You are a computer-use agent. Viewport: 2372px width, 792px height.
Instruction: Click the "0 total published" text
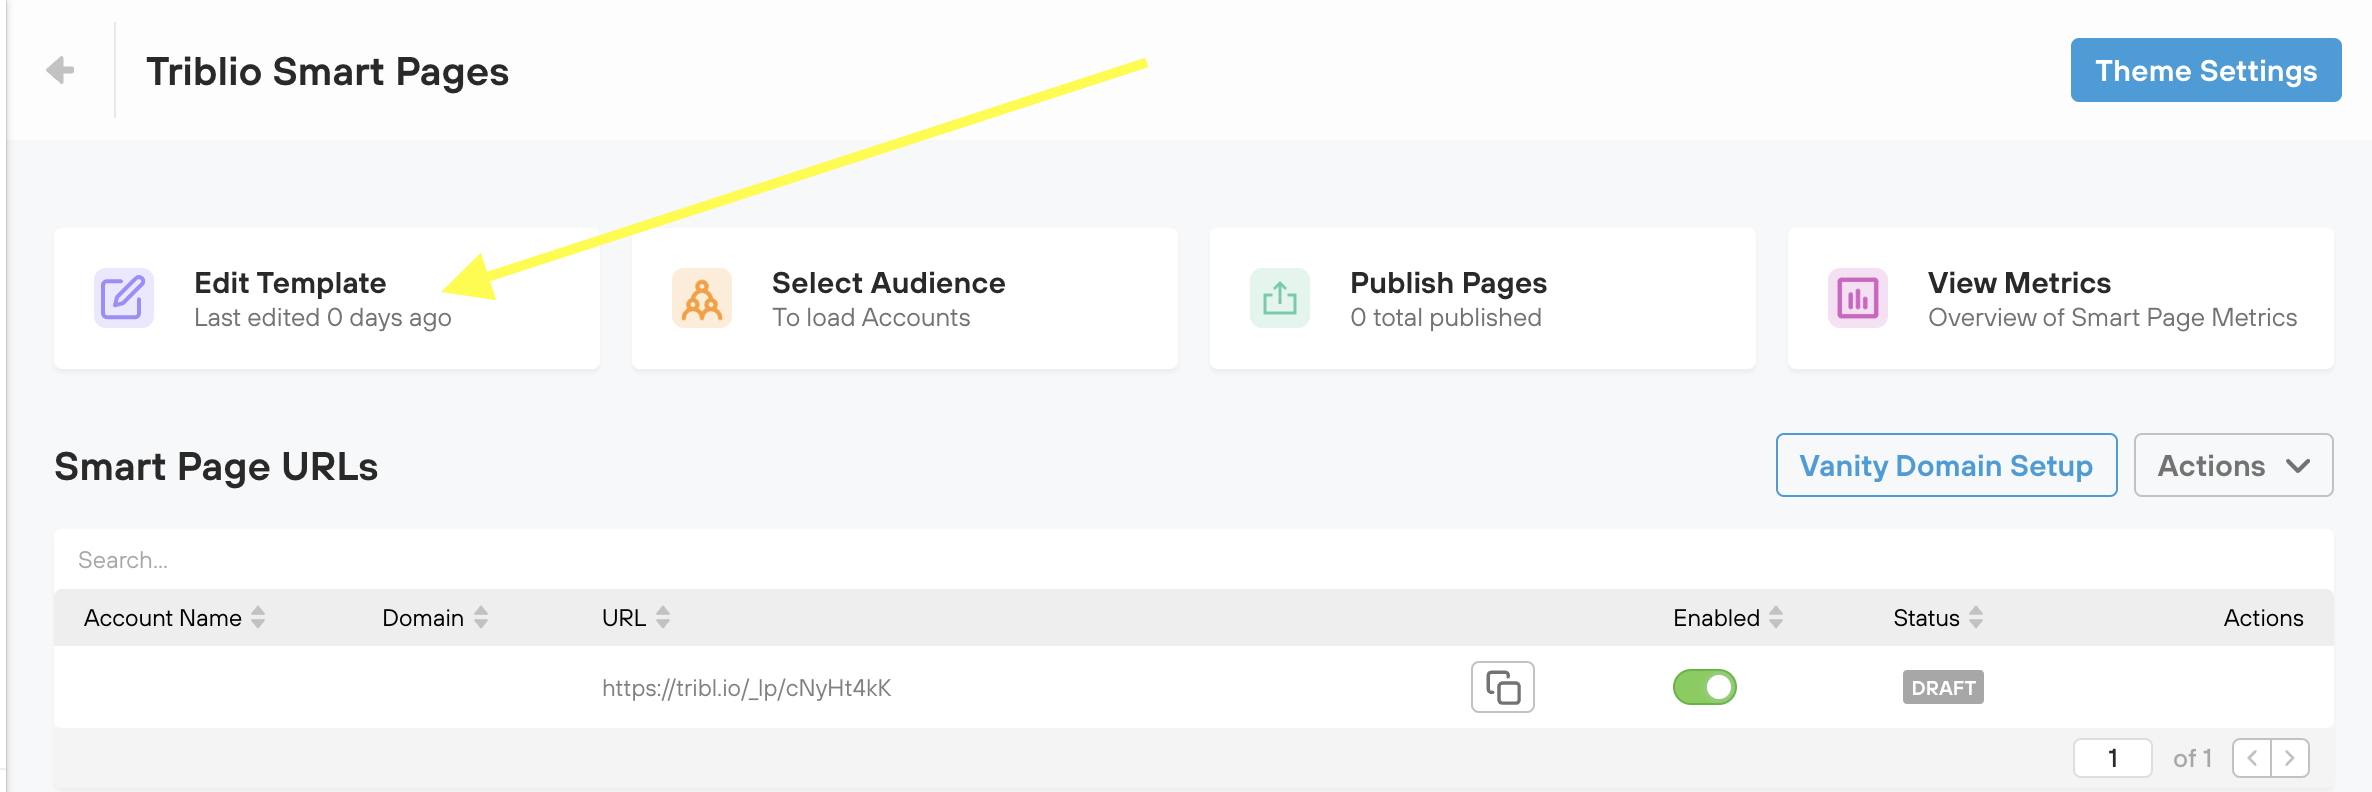1446,317
